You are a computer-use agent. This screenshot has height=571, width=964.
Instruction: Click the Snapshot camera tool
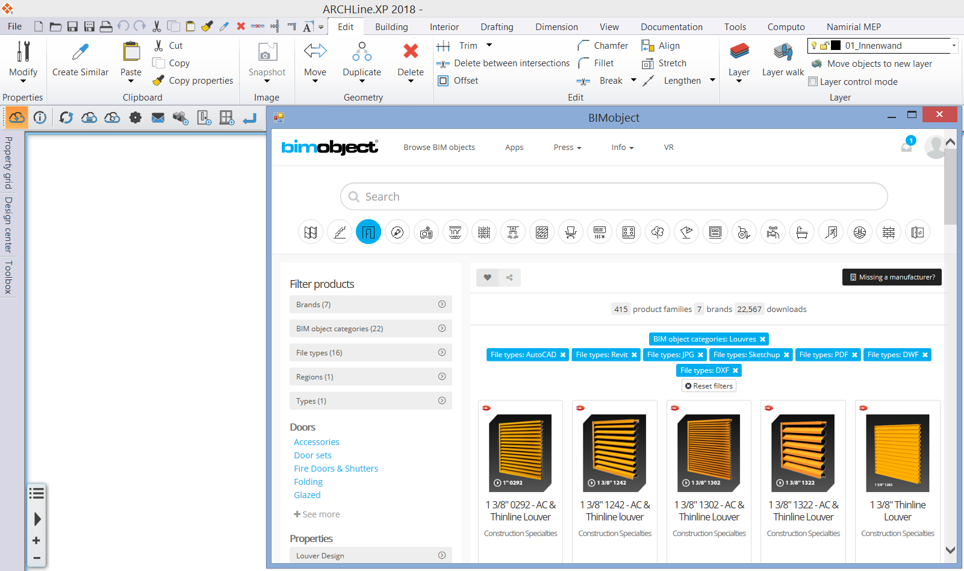point(267,61)
